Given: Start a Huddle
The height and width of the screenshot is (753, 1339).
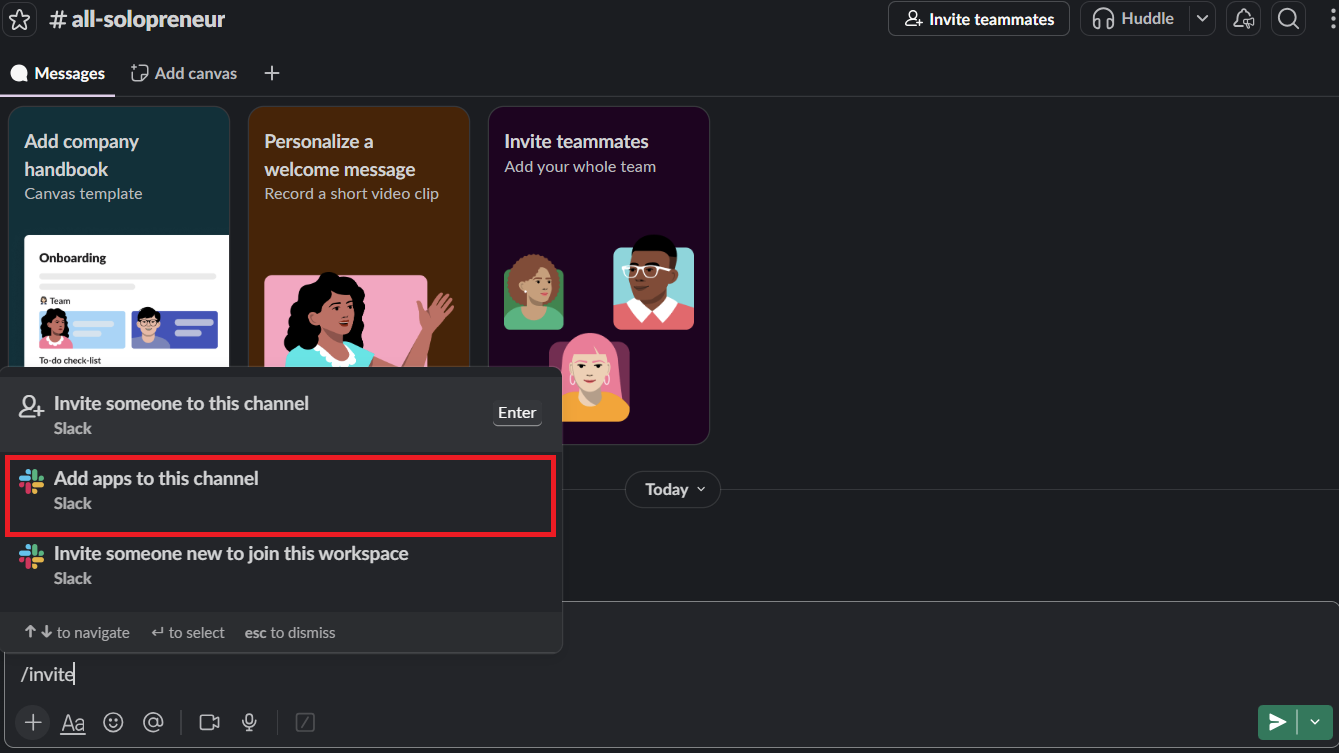Looking at the screenshot, I should pos(1134,19).
